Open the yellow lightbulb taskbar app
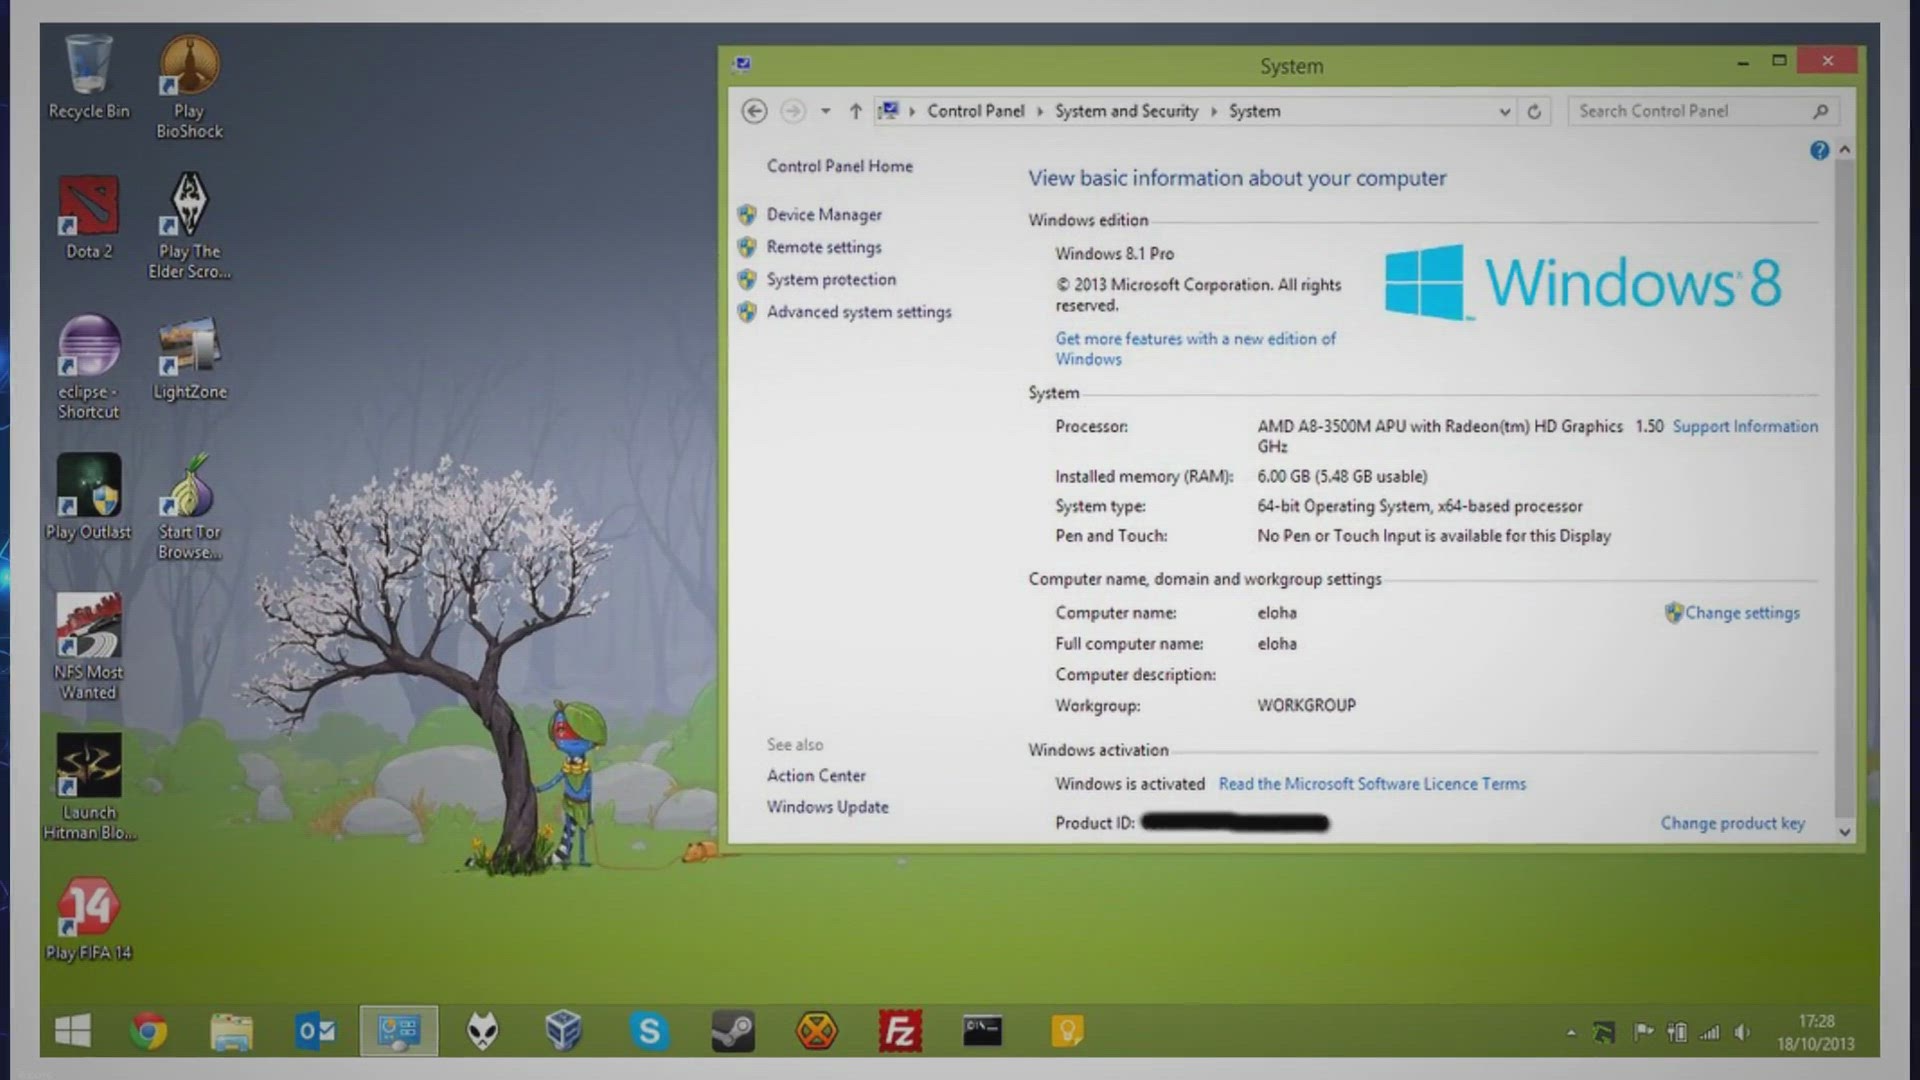1920x1080 pixels. 1067,1031
